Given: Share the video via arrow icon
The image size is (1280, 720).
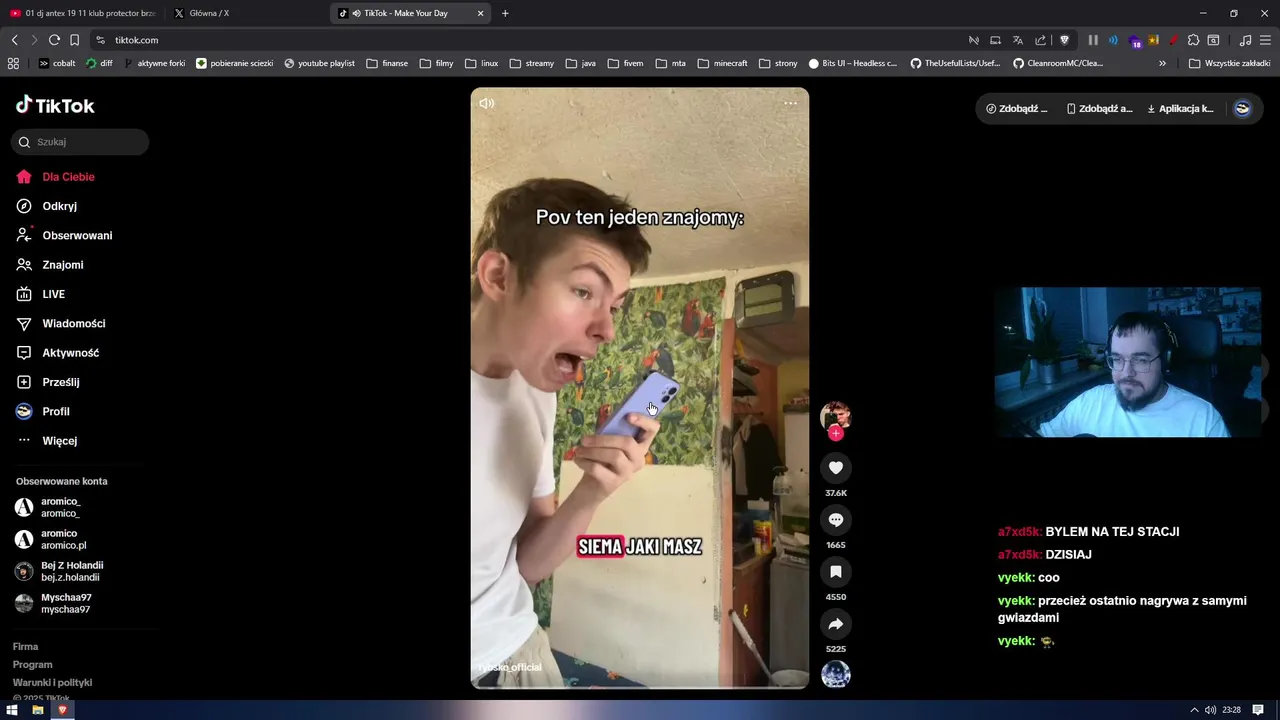Looking at the screenshot, I should point(836,624).
